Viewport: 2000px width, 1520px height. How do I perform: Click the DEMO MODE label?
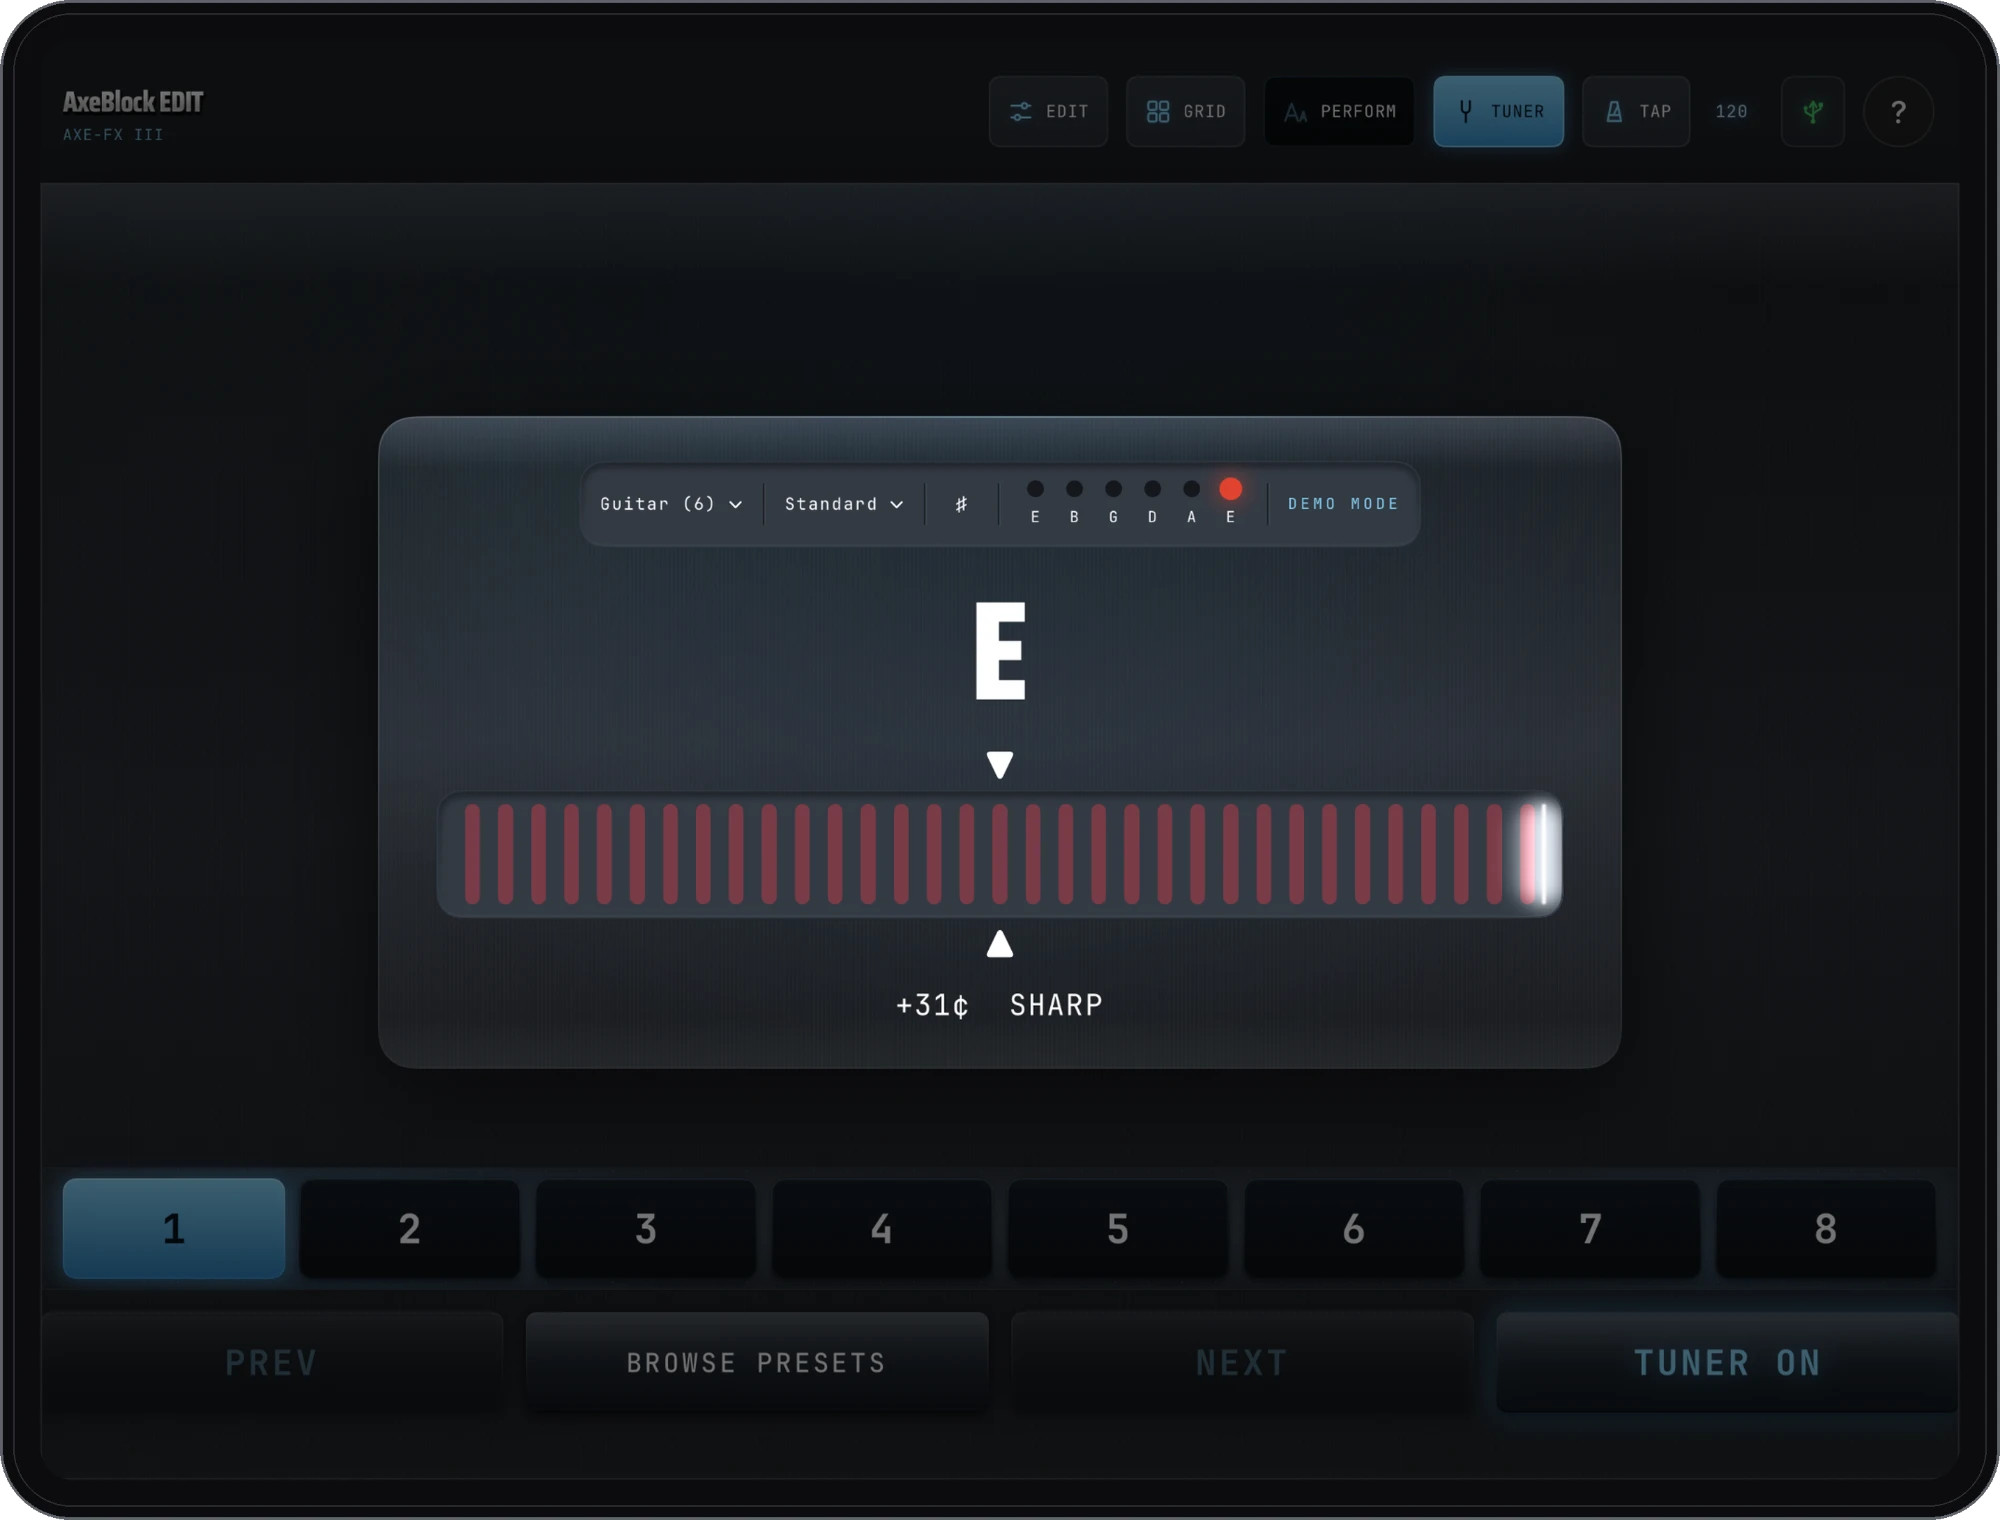pyautogui.click(x=1343, y=504)
